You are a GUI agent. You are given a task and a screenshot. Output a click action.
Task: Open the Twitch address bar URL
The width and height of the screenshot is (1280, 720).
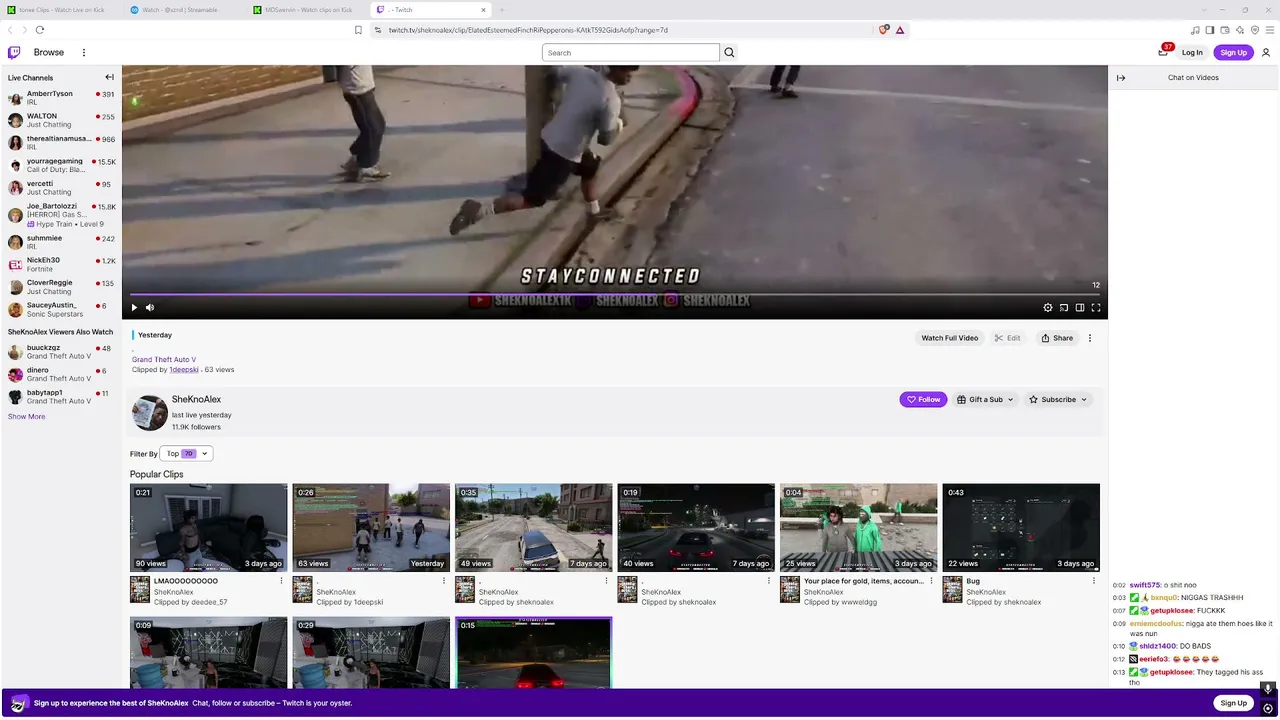[528, 30]
